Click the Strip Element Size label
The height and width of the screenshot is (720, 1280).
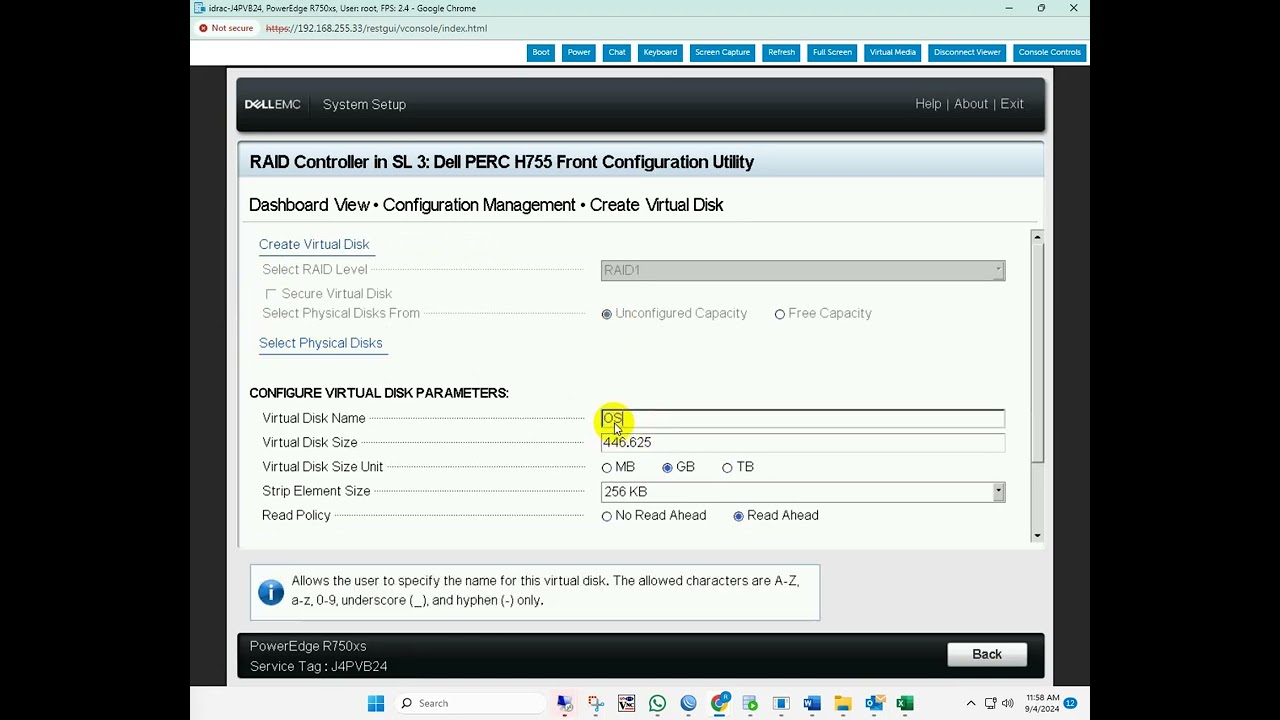point(316,491)
